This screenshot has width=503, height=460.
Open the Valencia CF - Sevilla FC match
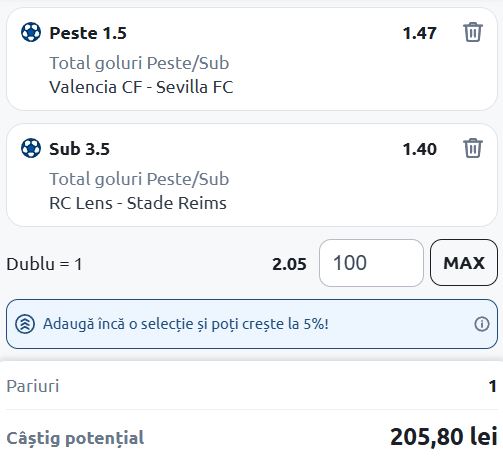pos(141,87)
